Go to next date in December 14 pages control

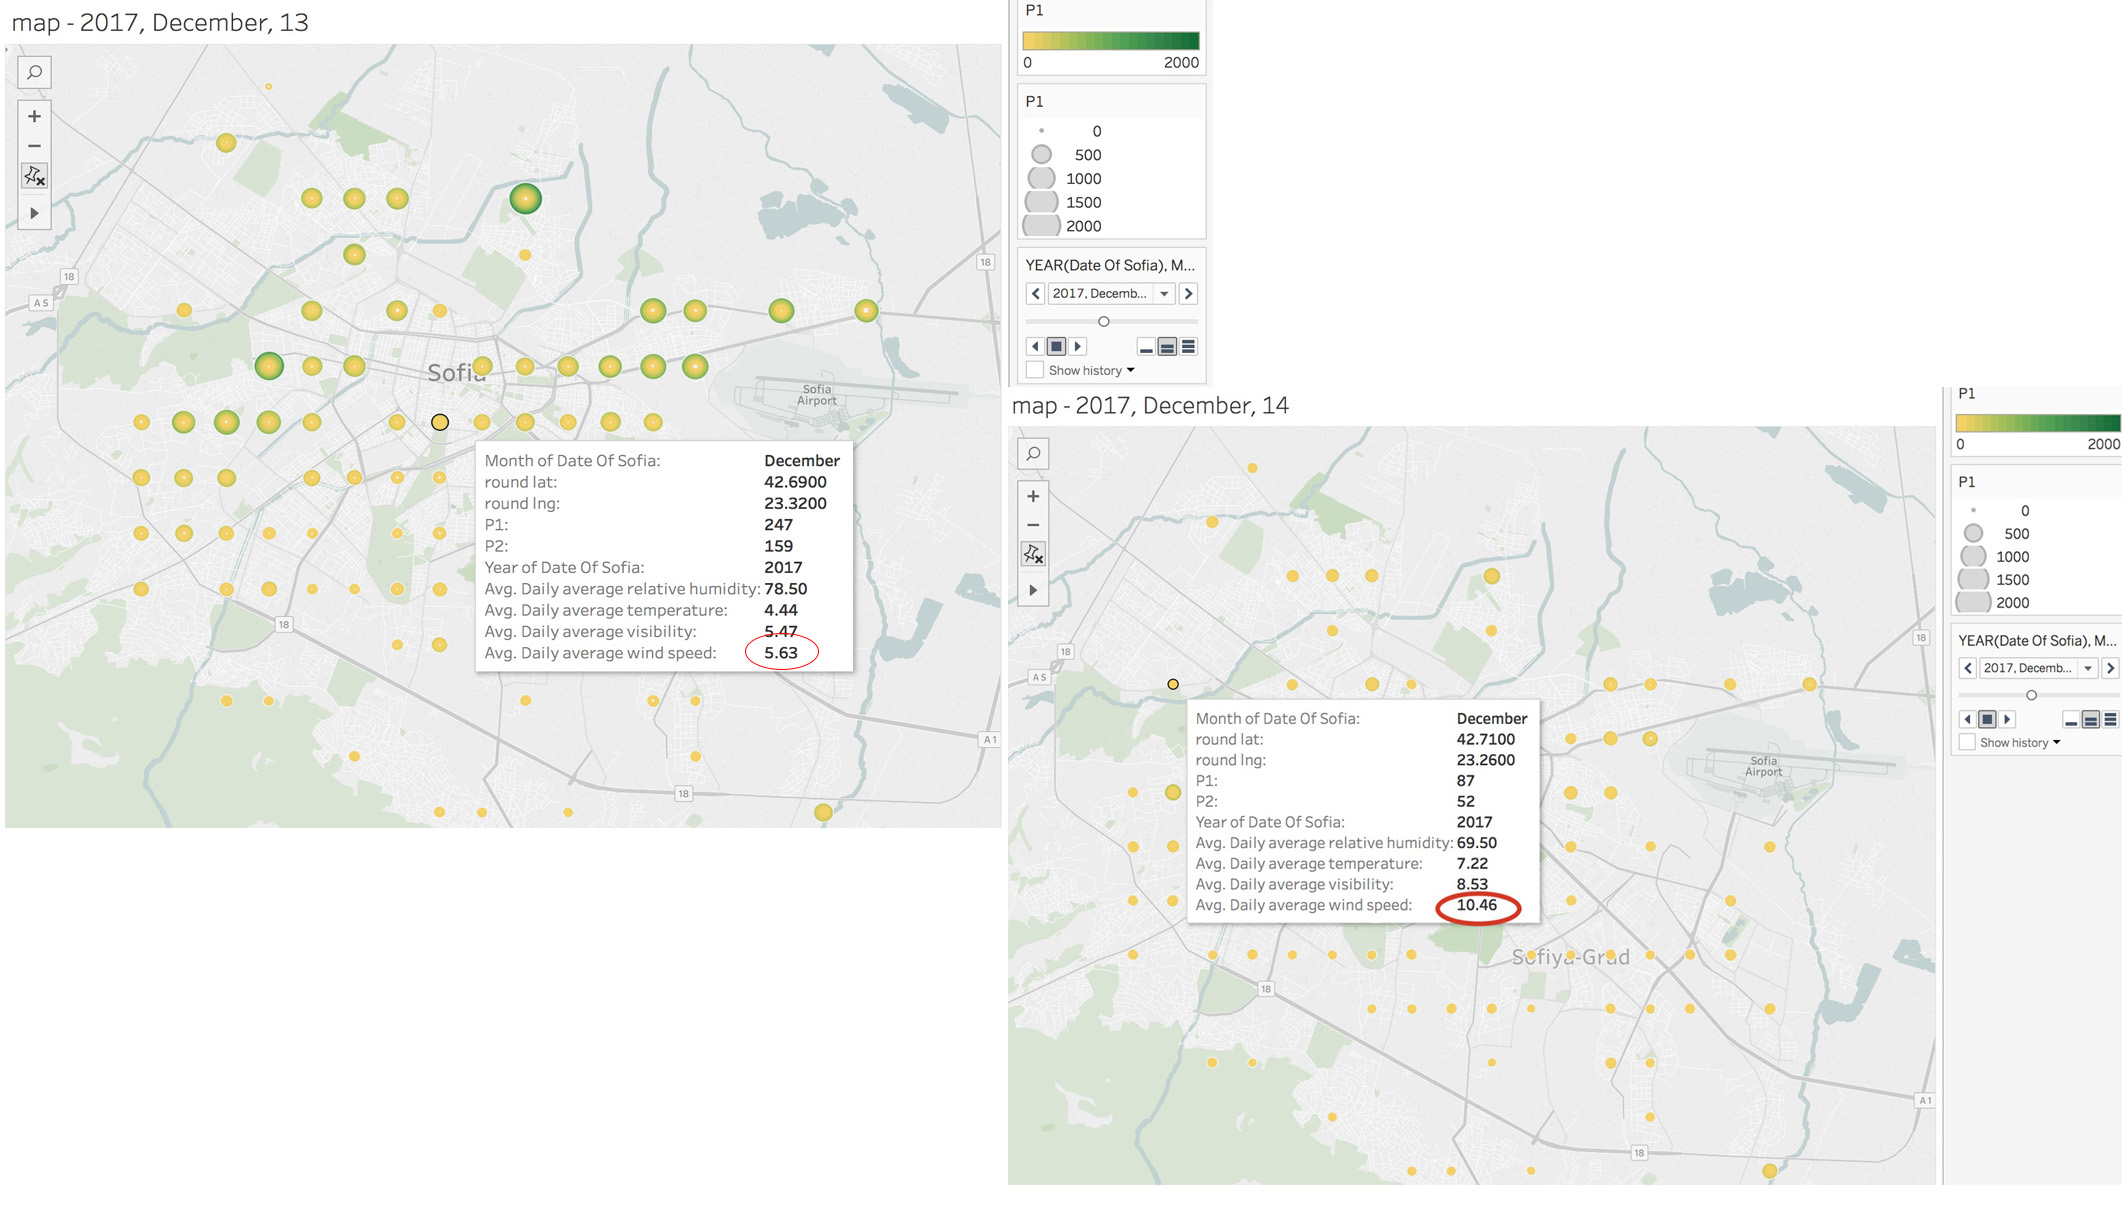coord(2110,668)
